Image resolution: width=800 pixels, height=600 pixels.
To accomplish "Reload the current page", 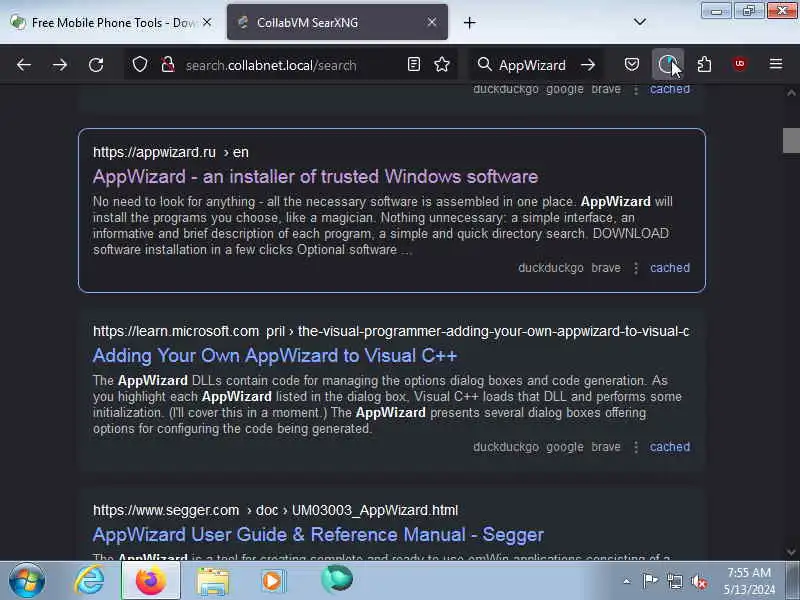I will [x=96, y=65].
